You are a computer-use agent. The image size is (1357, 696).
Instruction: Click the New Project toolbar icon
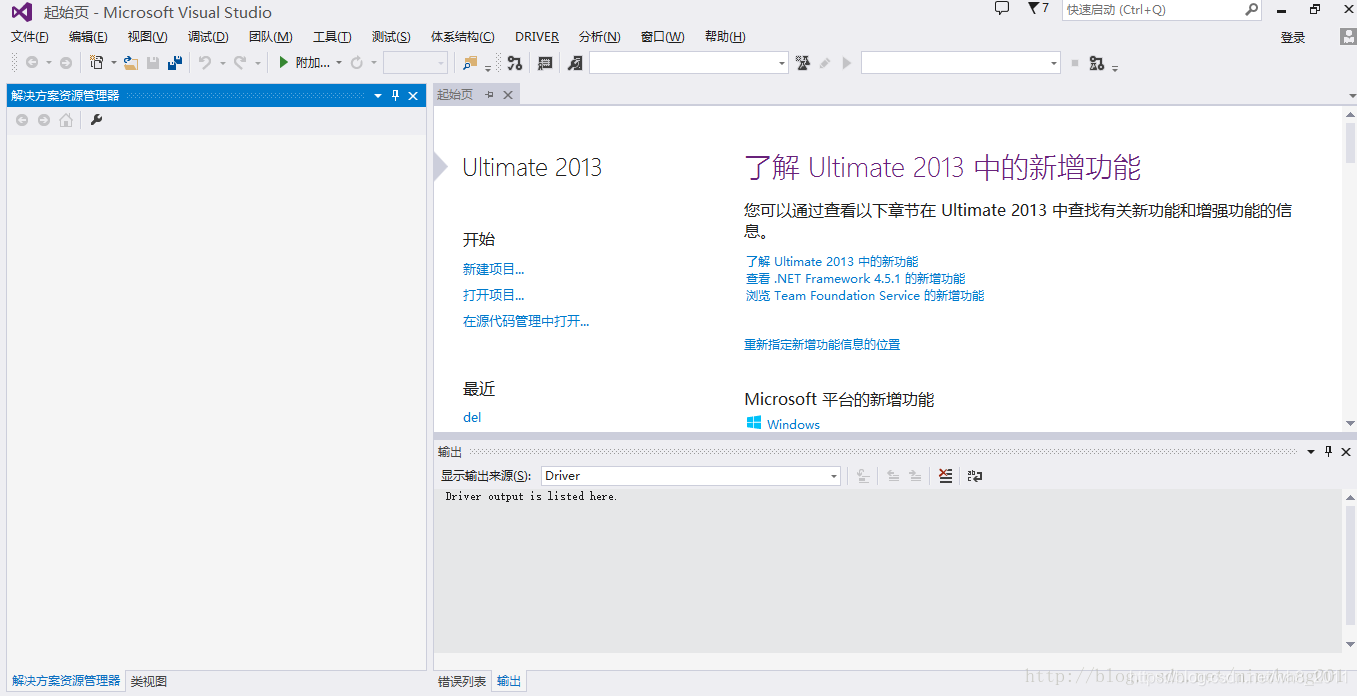(x=97, y=63)
